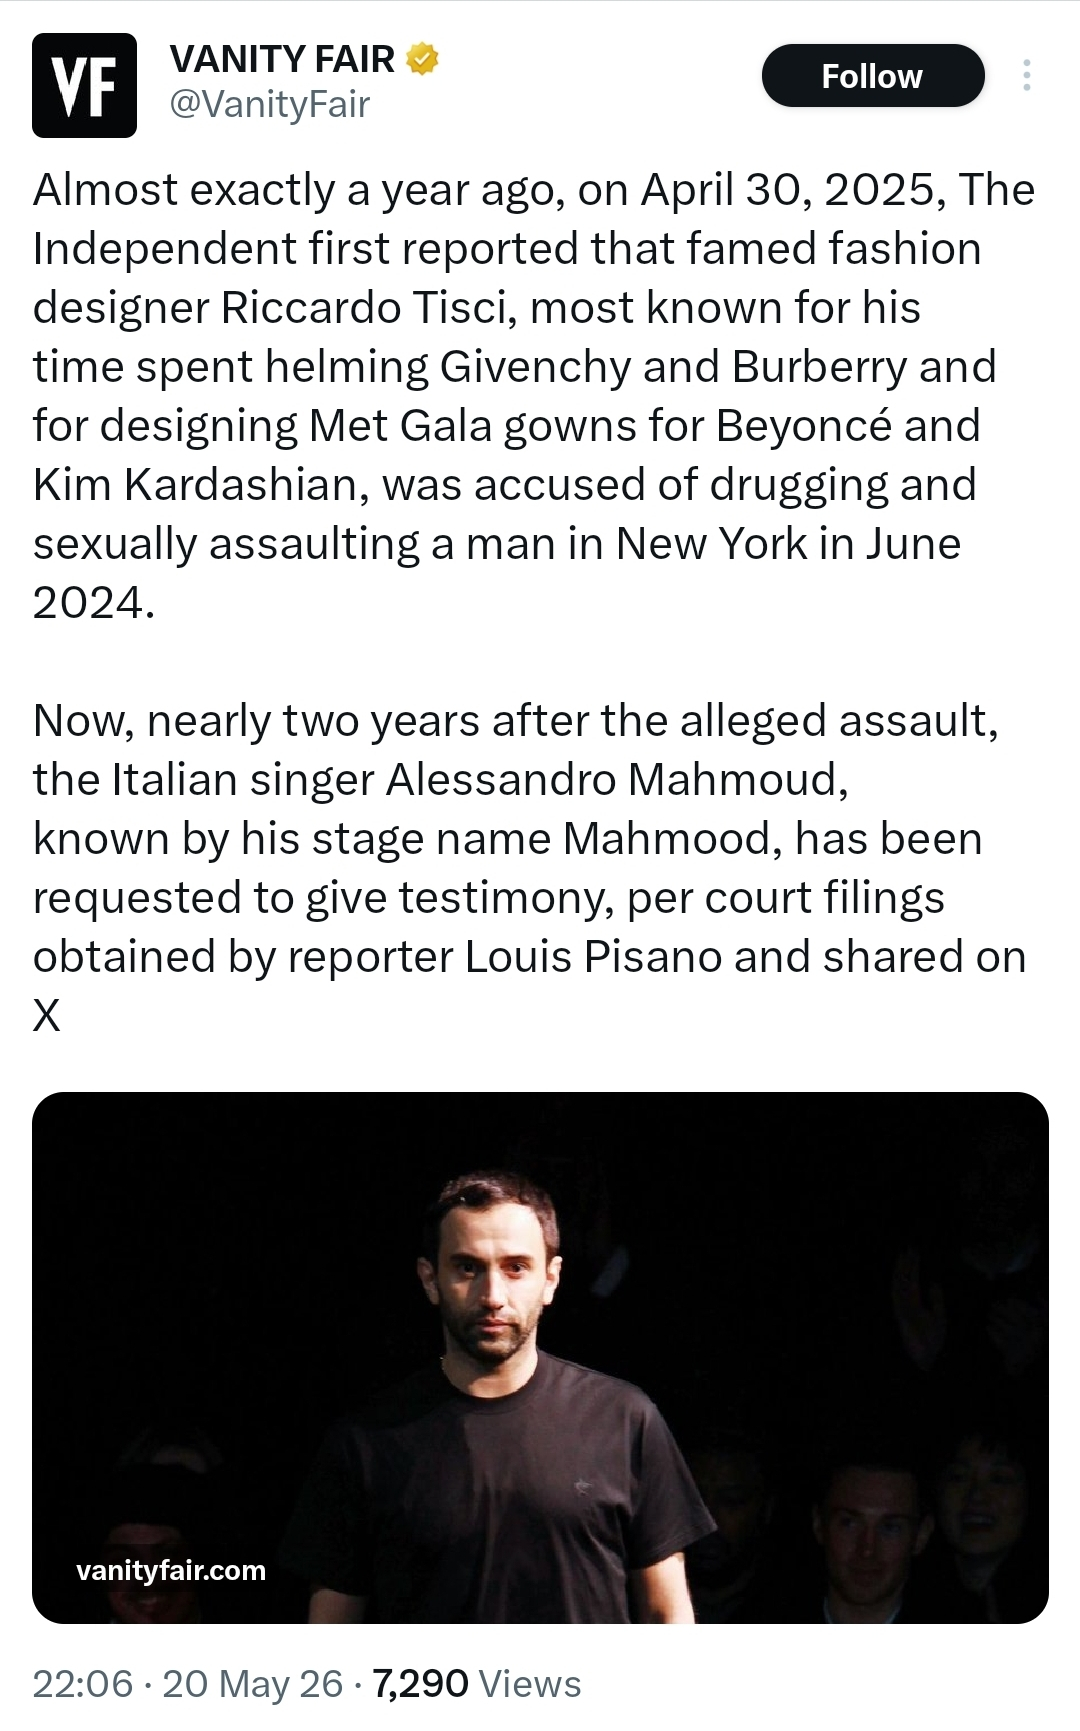
Task: Click the 22:06 post timestamp
Action: [x=83, y=1684]
